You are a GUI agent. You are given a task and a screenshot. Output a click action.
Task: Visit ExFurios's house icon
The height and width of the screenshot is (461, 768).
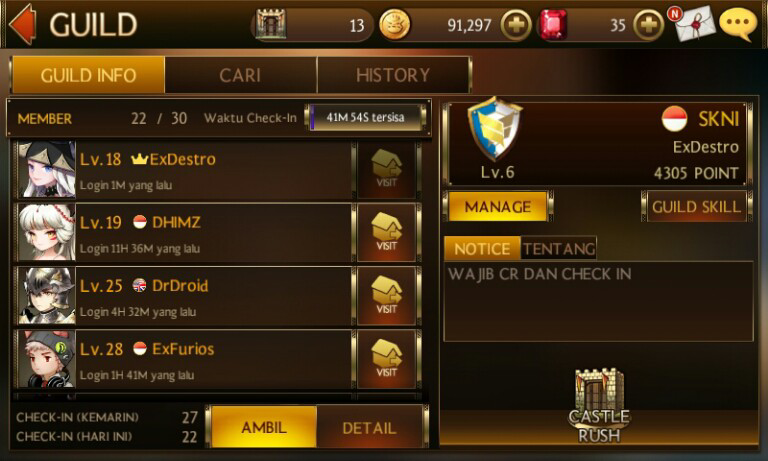coord(387,359)
